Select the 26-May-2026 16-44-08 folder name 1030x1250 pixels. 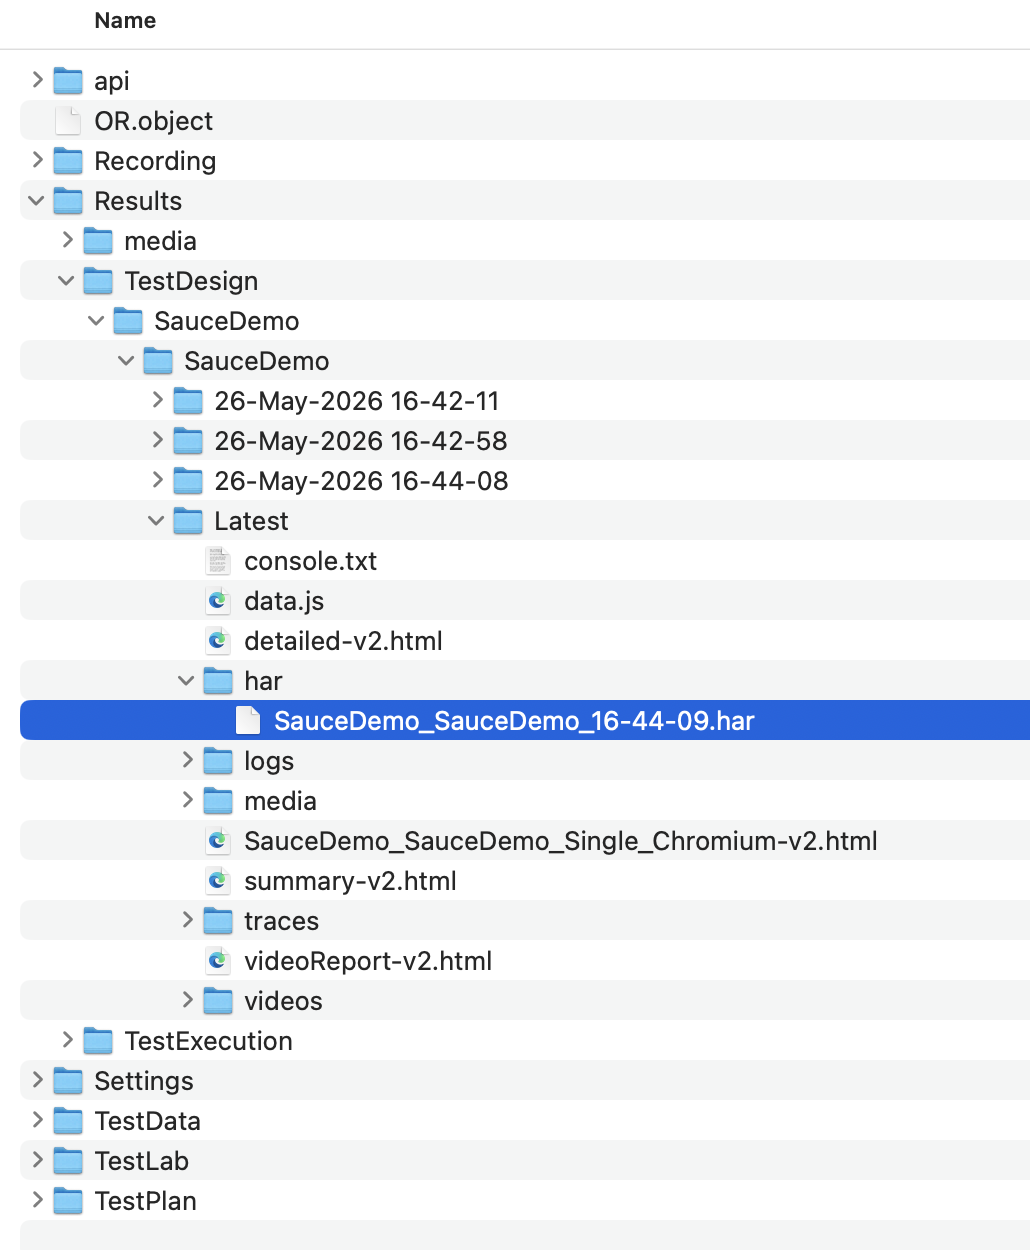[361, 481]
